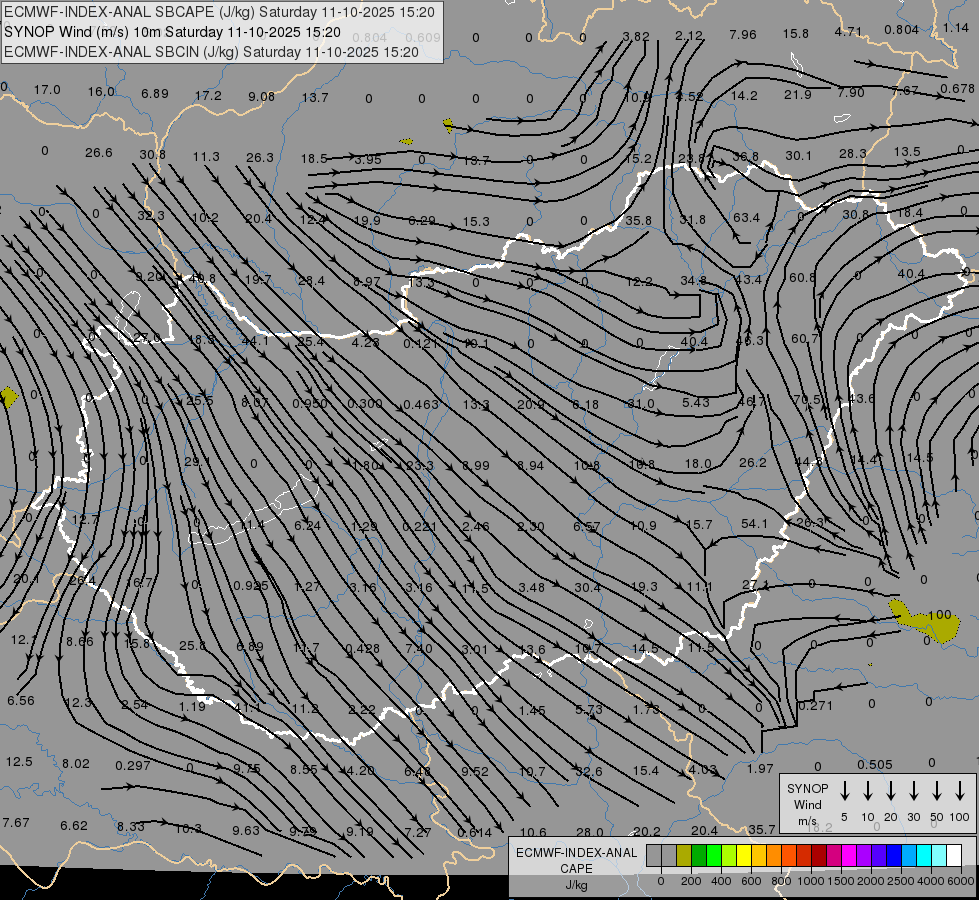Click the grid value 32.6 on the map
979x900 pixels.
[x=589, y=771]
